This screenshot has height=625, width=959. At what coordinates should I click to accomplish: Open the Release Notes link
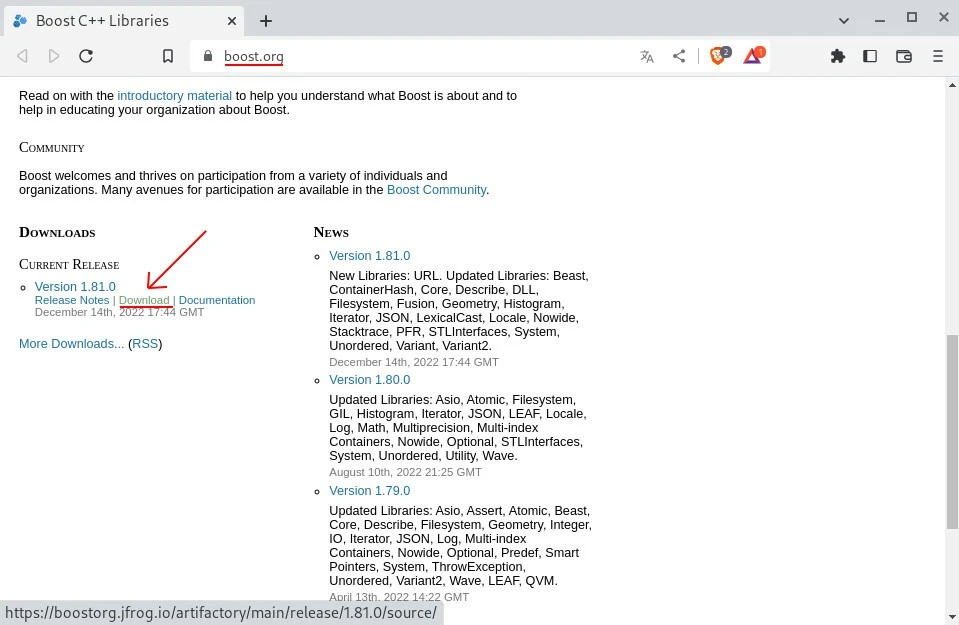click(72, 300)
